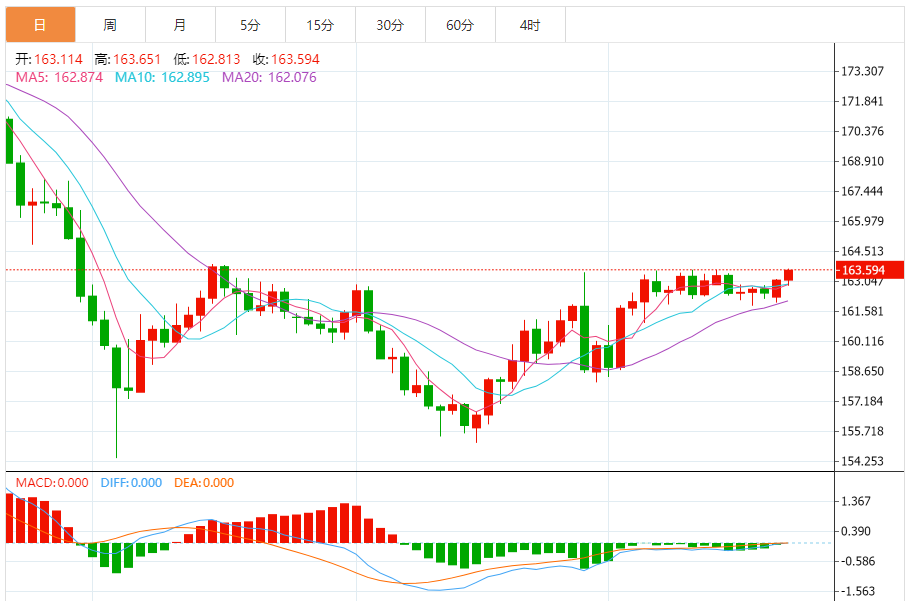The image size is (910, 601).
Task: Select the 15分 interval tab
Action: point(320,25)
